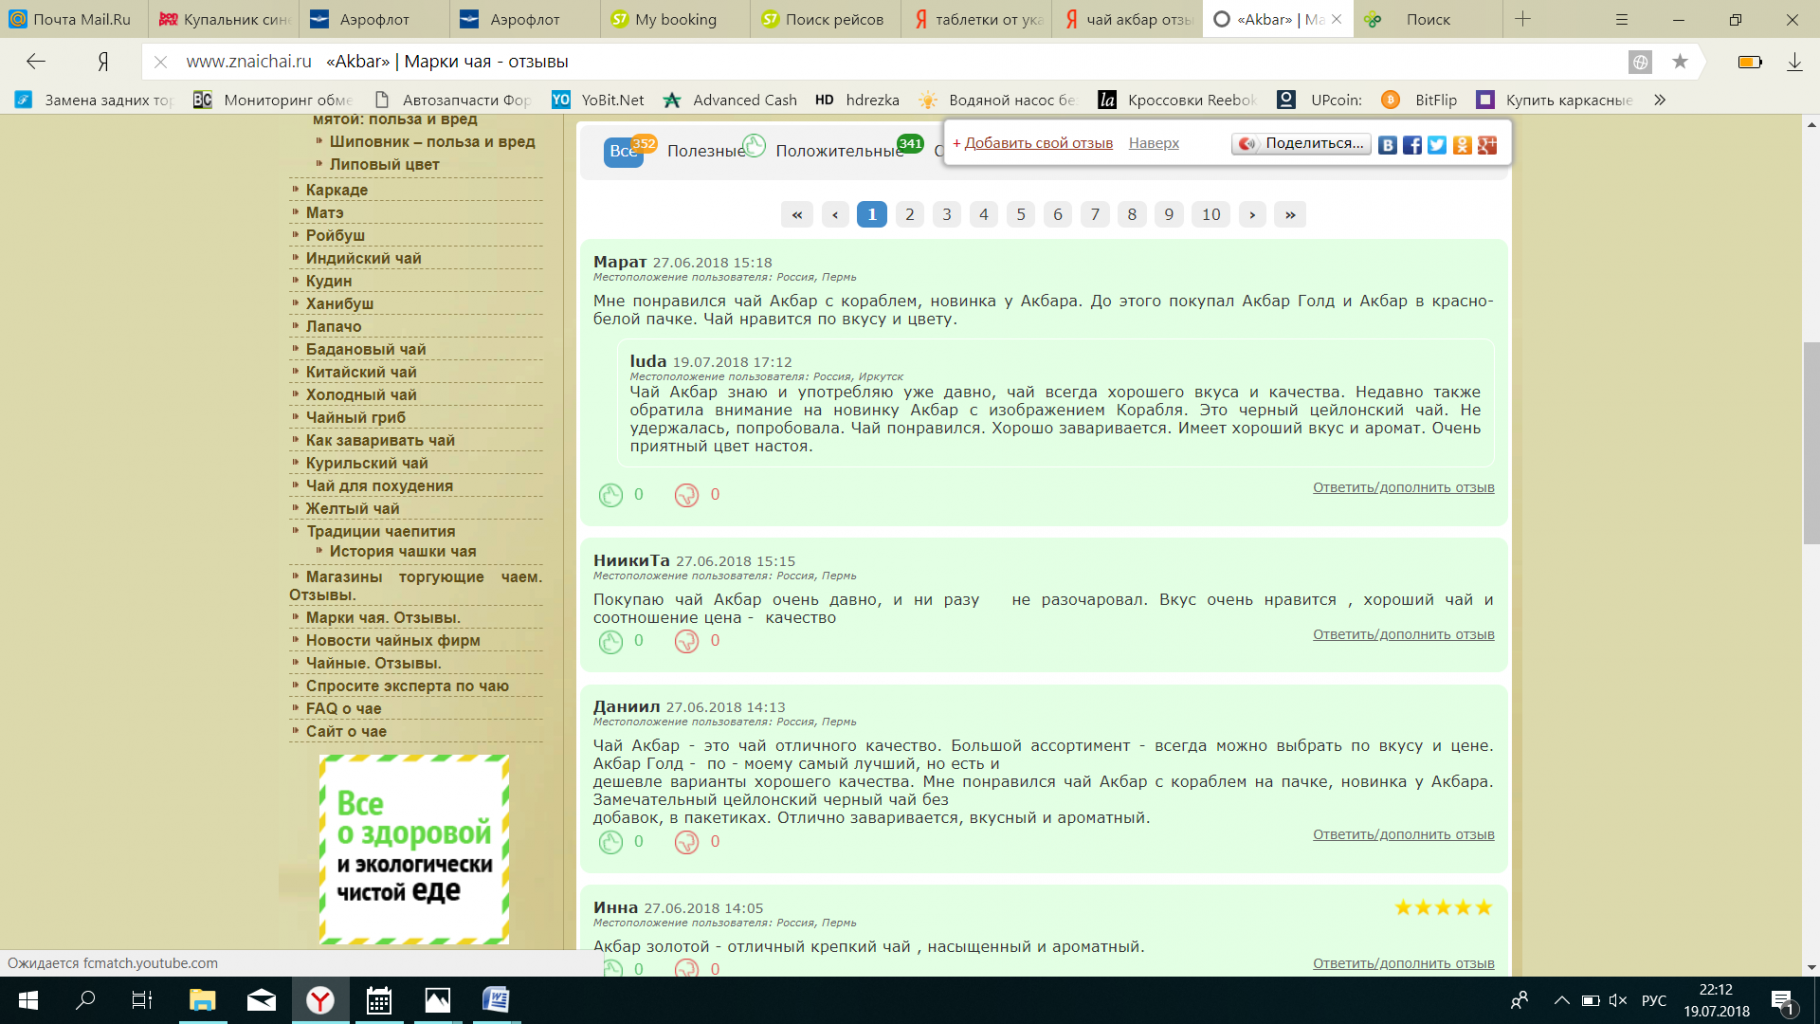Share via VK icon
This screenshot has height=1024, width=1820.
[1387, 145]
